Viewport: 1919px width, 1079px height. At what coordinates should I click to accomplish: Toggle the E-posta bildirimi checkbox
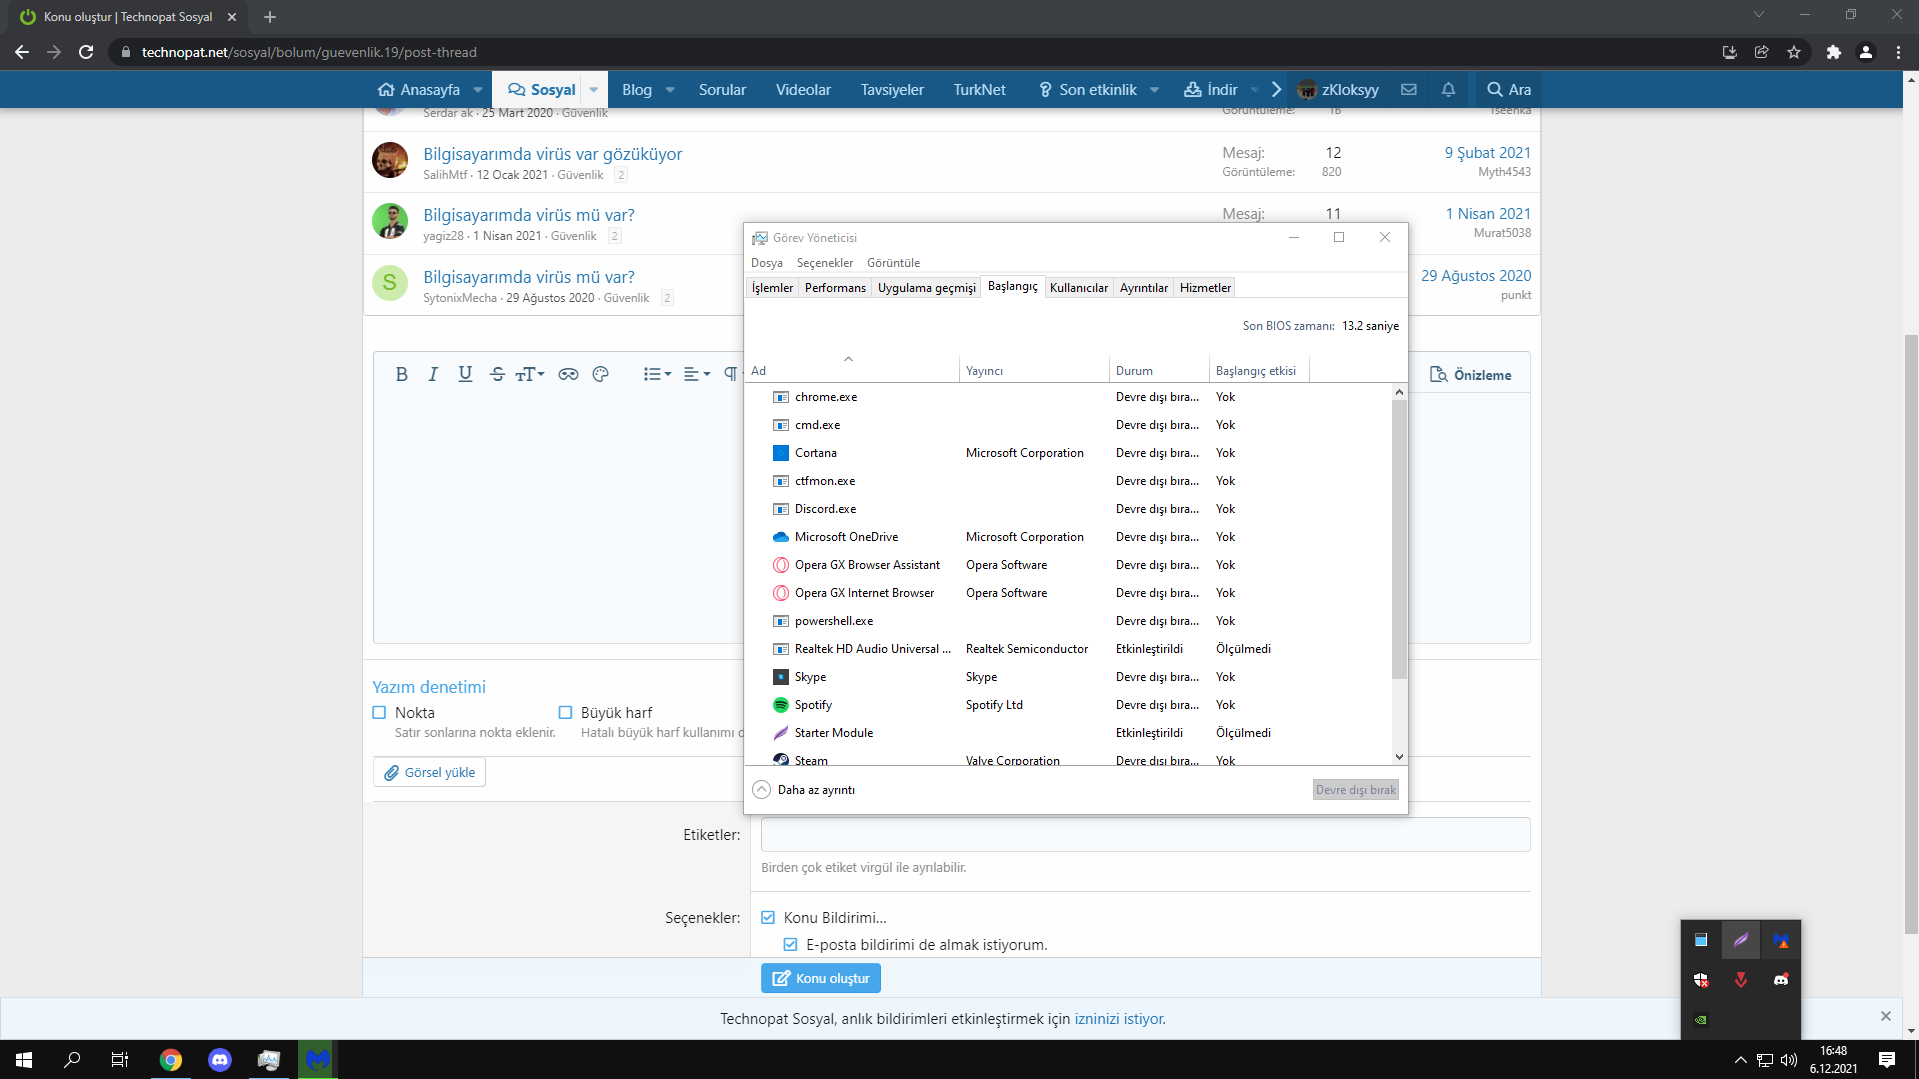click(791, 945)
